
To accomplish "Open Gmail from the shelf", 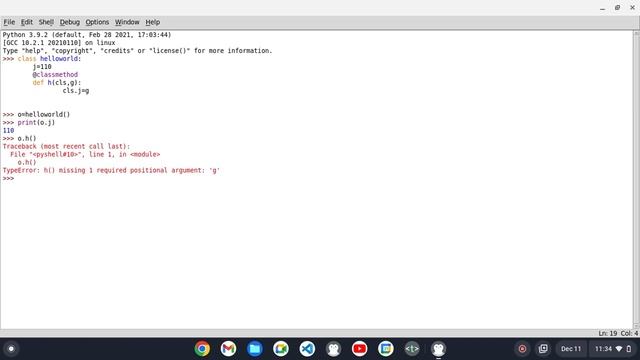I will click(x=228, y=349).
